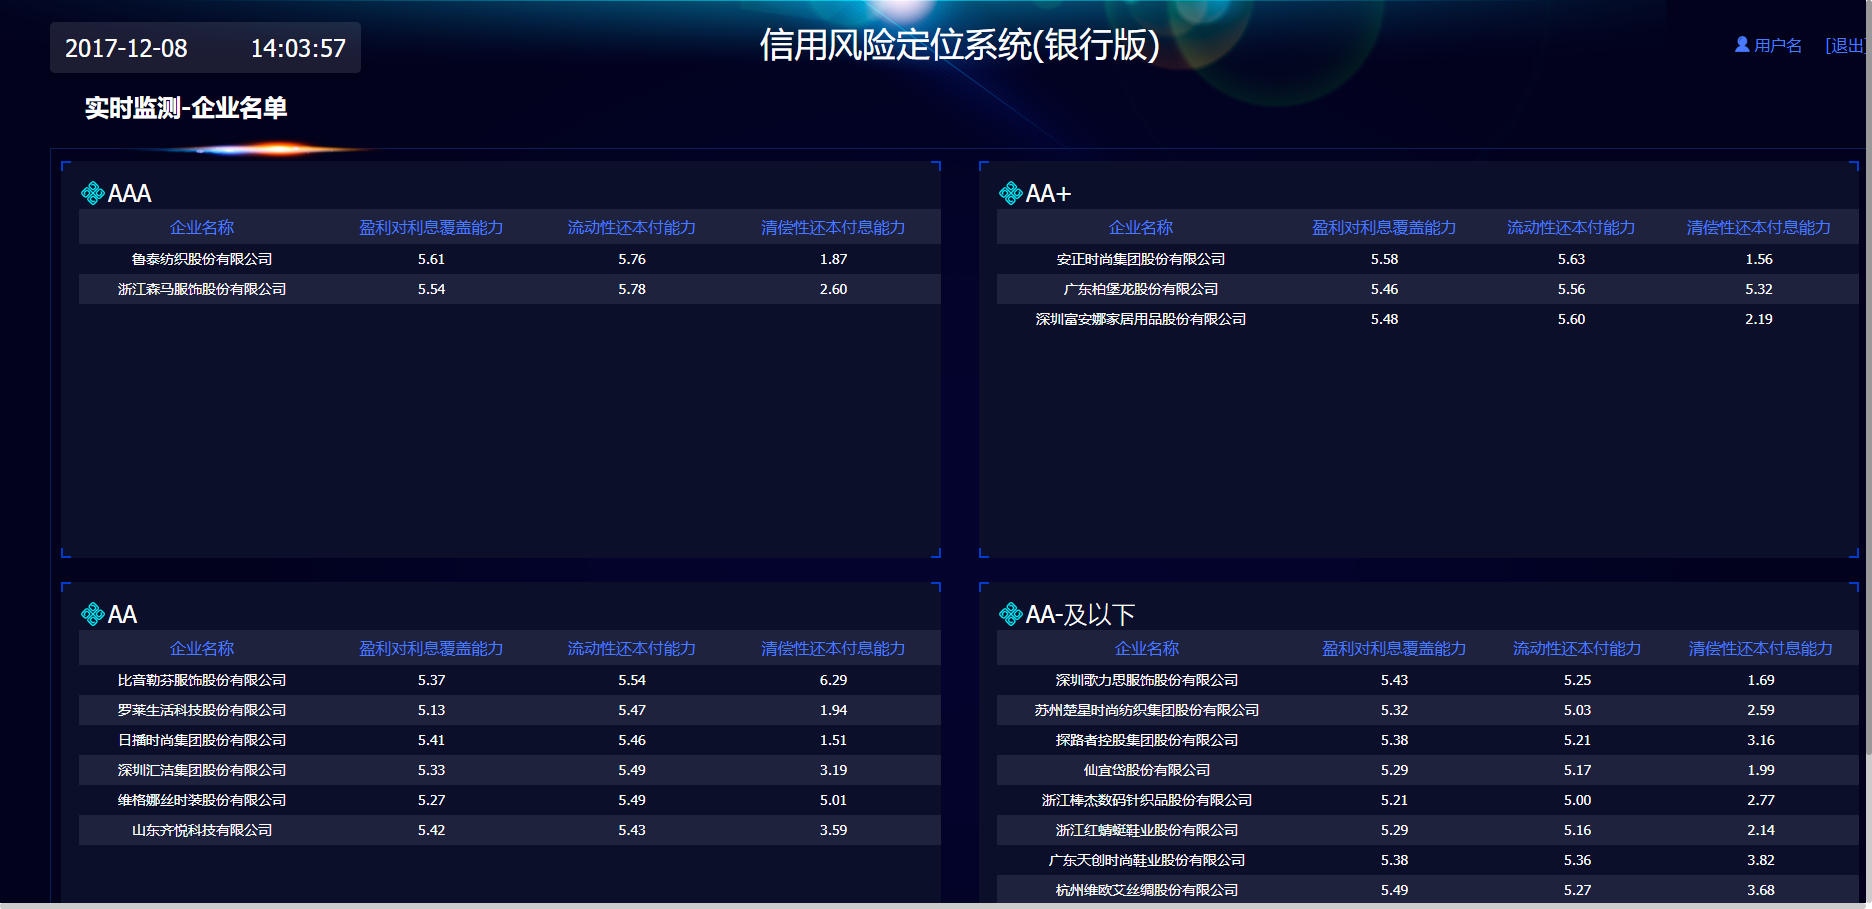
Task: Click the diamond icon beside AA+
Action: click(x=1011, y=193)
